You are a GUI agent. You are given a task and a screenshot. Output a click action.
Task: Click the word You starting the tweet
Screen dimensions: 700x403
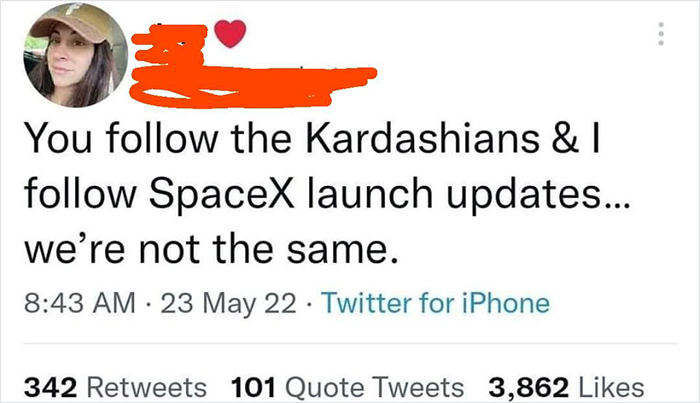[x=55, y=141]
